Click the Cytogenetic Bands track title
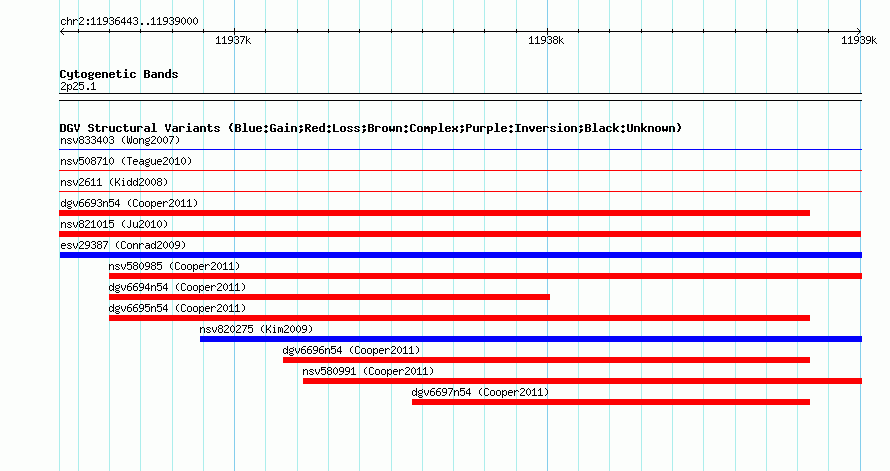This screenshot has width=890, height=471. (119, 74)
